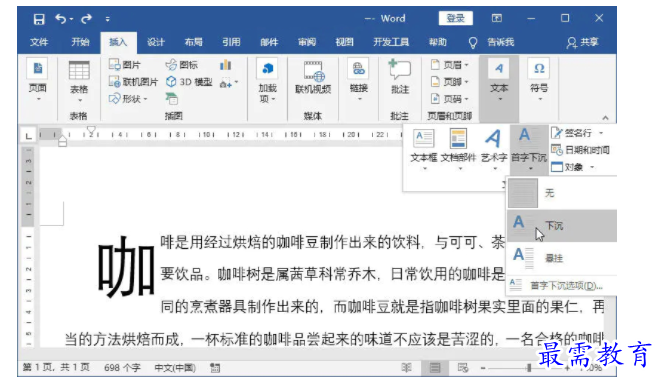Open ribbon display options icon
The width and height of the screenshot is (660, 386).
click(x=497, y=18)
